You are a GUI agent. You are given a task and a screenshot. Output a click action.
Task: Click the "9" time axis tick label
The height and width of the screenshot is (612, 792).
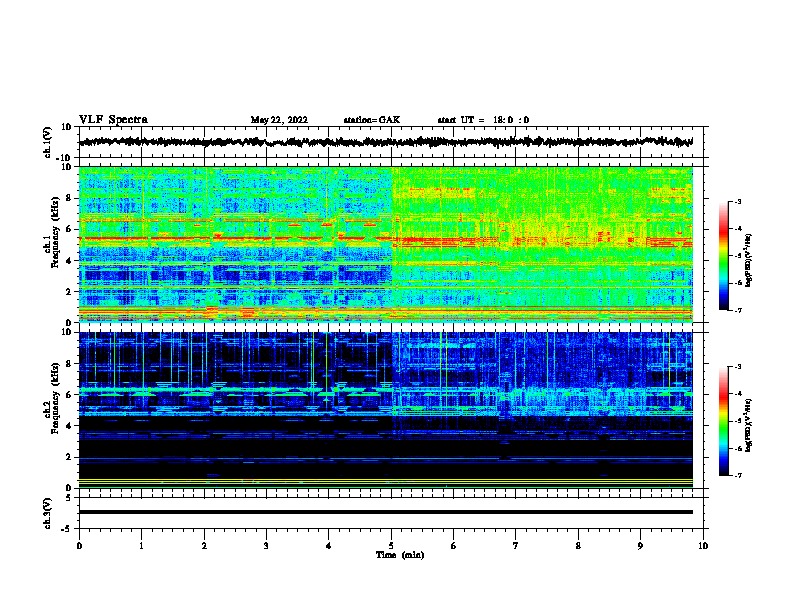pyautogui.click(x=640, y=546)
